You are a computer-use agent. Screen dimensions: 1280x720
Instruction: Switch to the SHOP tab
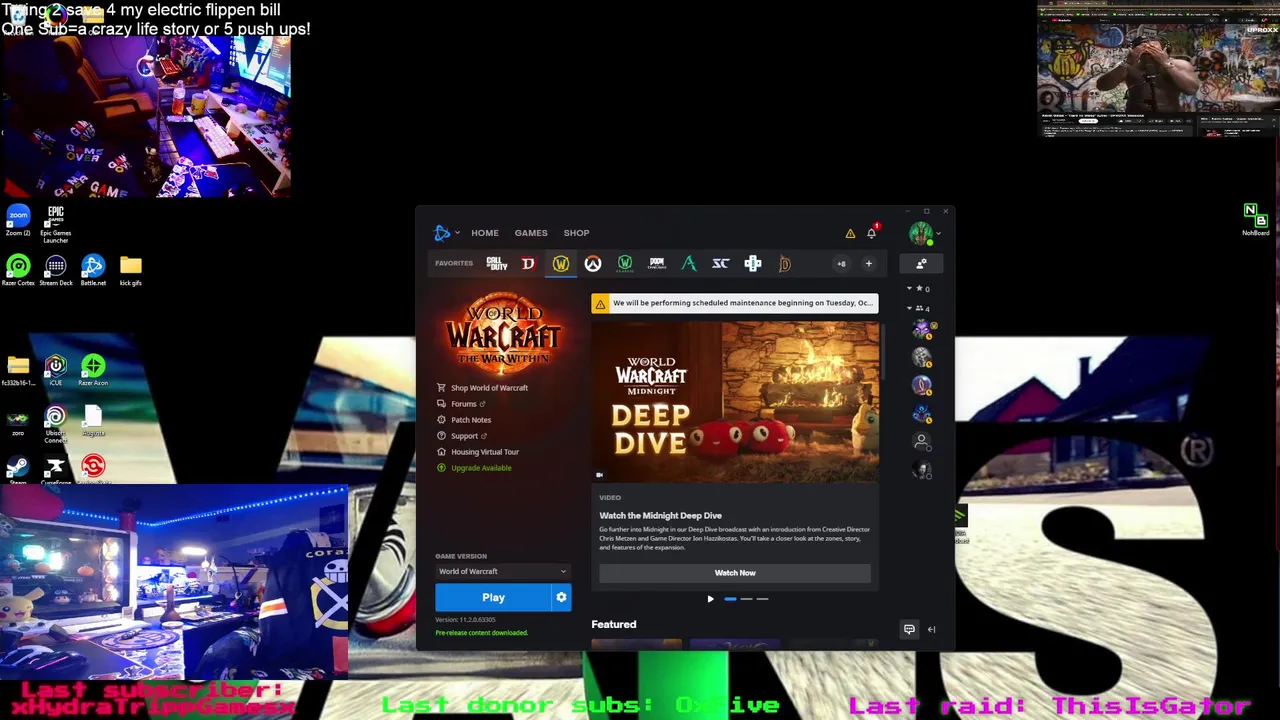point(576,233)
